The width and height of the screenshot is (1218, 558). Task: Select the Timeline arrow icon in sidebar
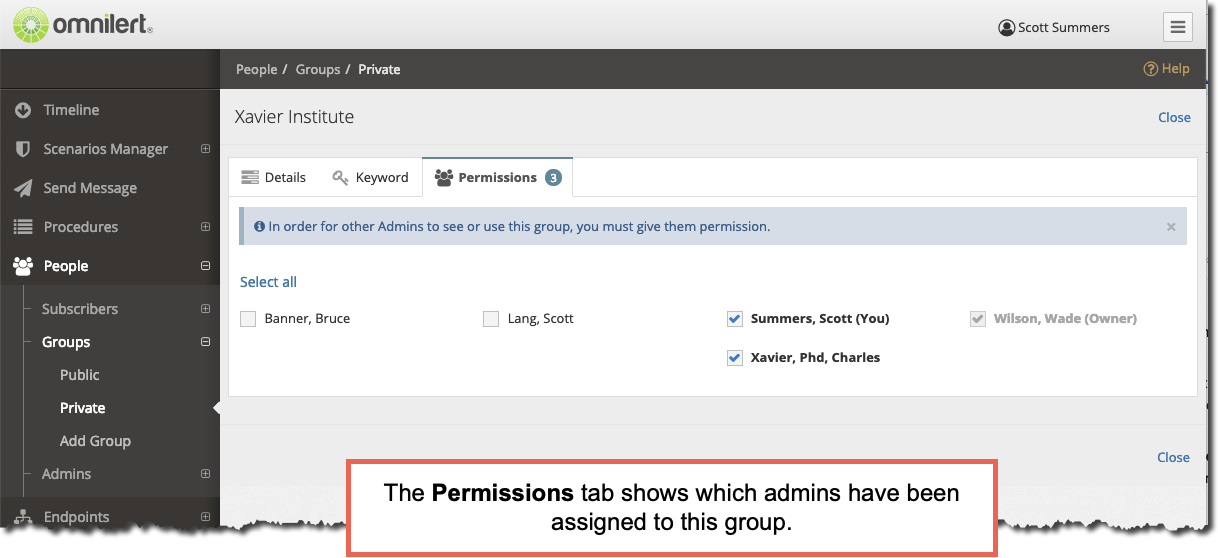(23, 110)
